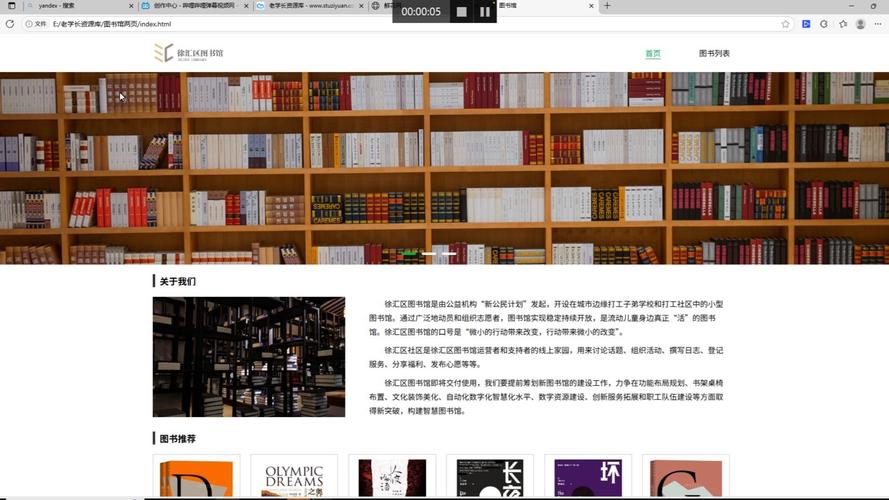Click the address bar URL field
The image size is (889, 500).
coord(408,24)
